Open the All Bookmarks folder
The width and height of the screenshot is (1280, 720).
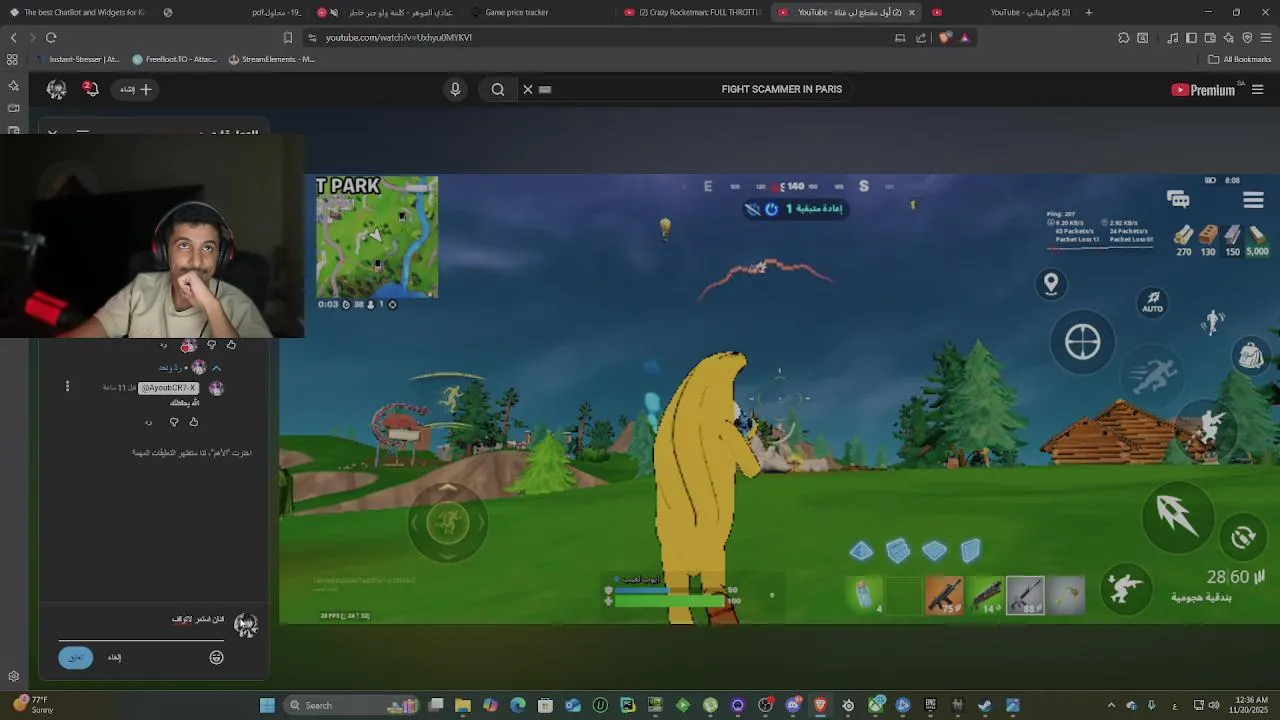(1240, 59)
